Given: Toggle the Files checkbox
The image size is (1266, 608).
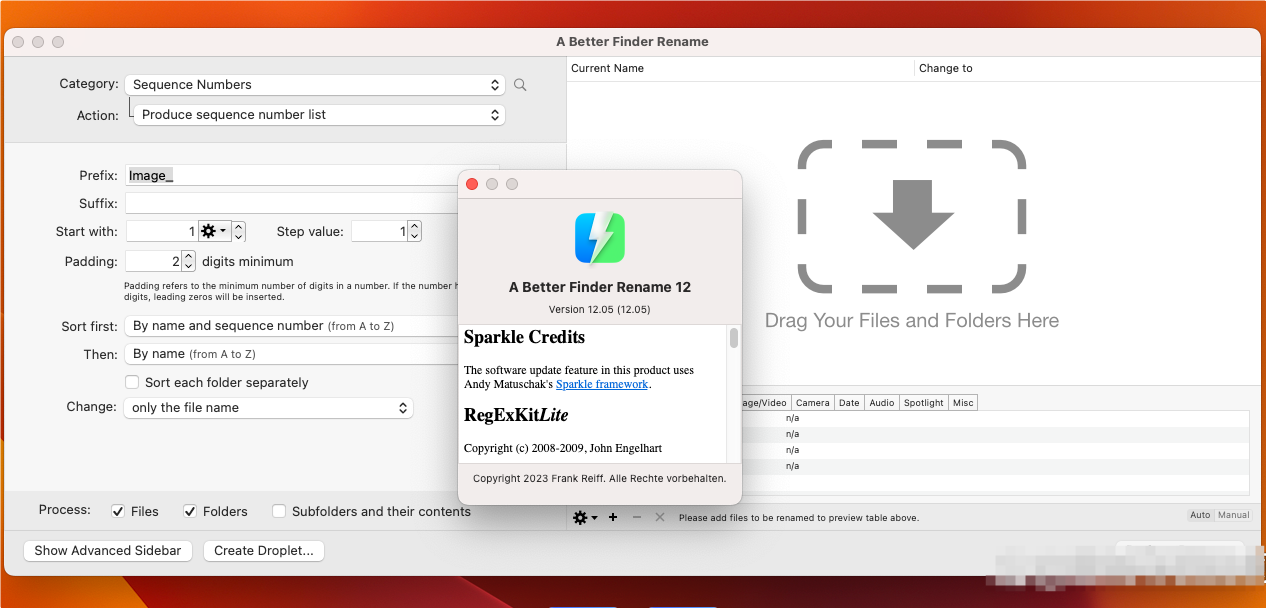Looking at the screenshot, I should tap(118, 511).
